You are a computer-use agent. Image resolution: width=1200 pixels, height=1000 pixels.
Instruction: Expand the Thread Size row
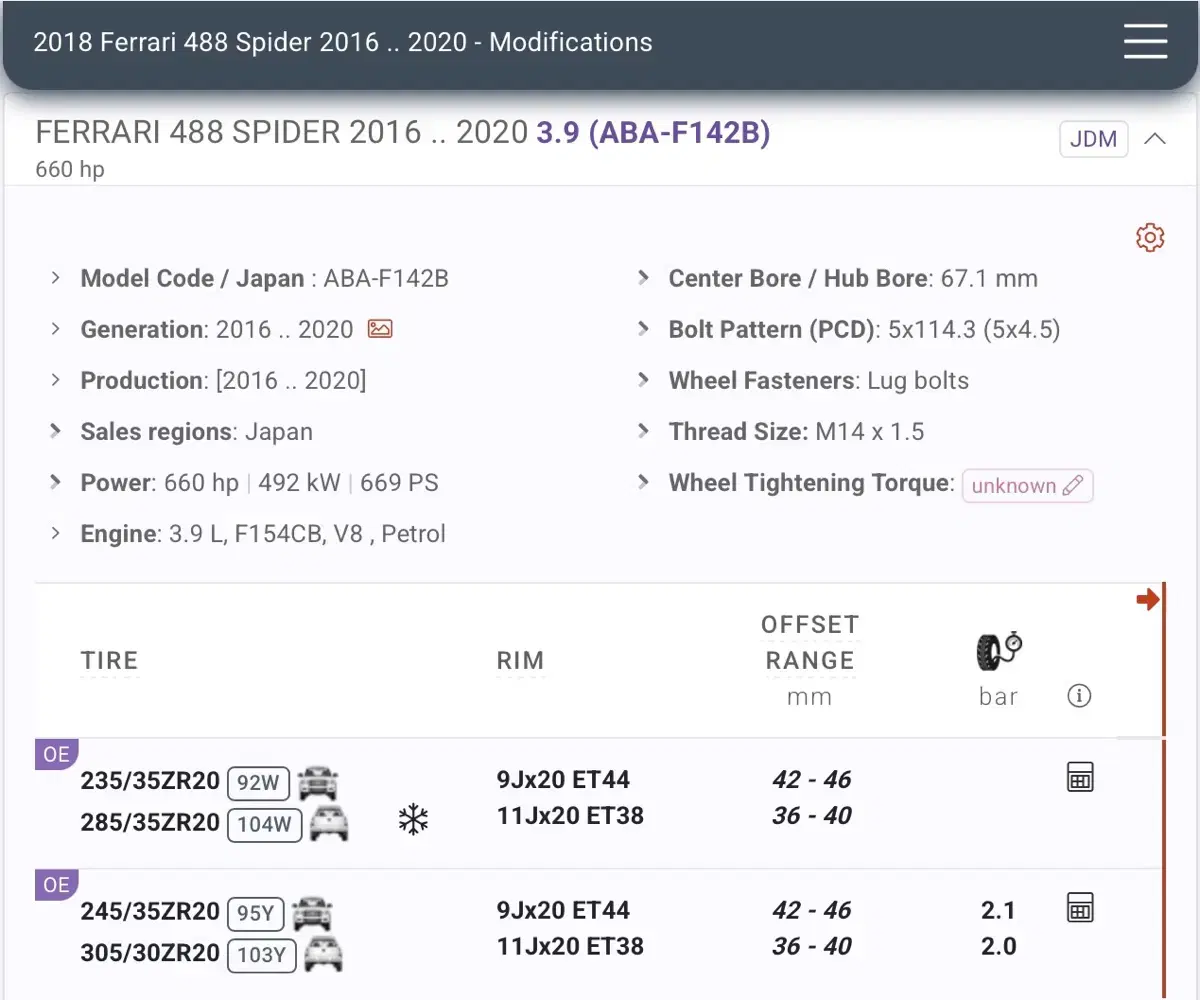pyautogui.click(x=644, y=431)
